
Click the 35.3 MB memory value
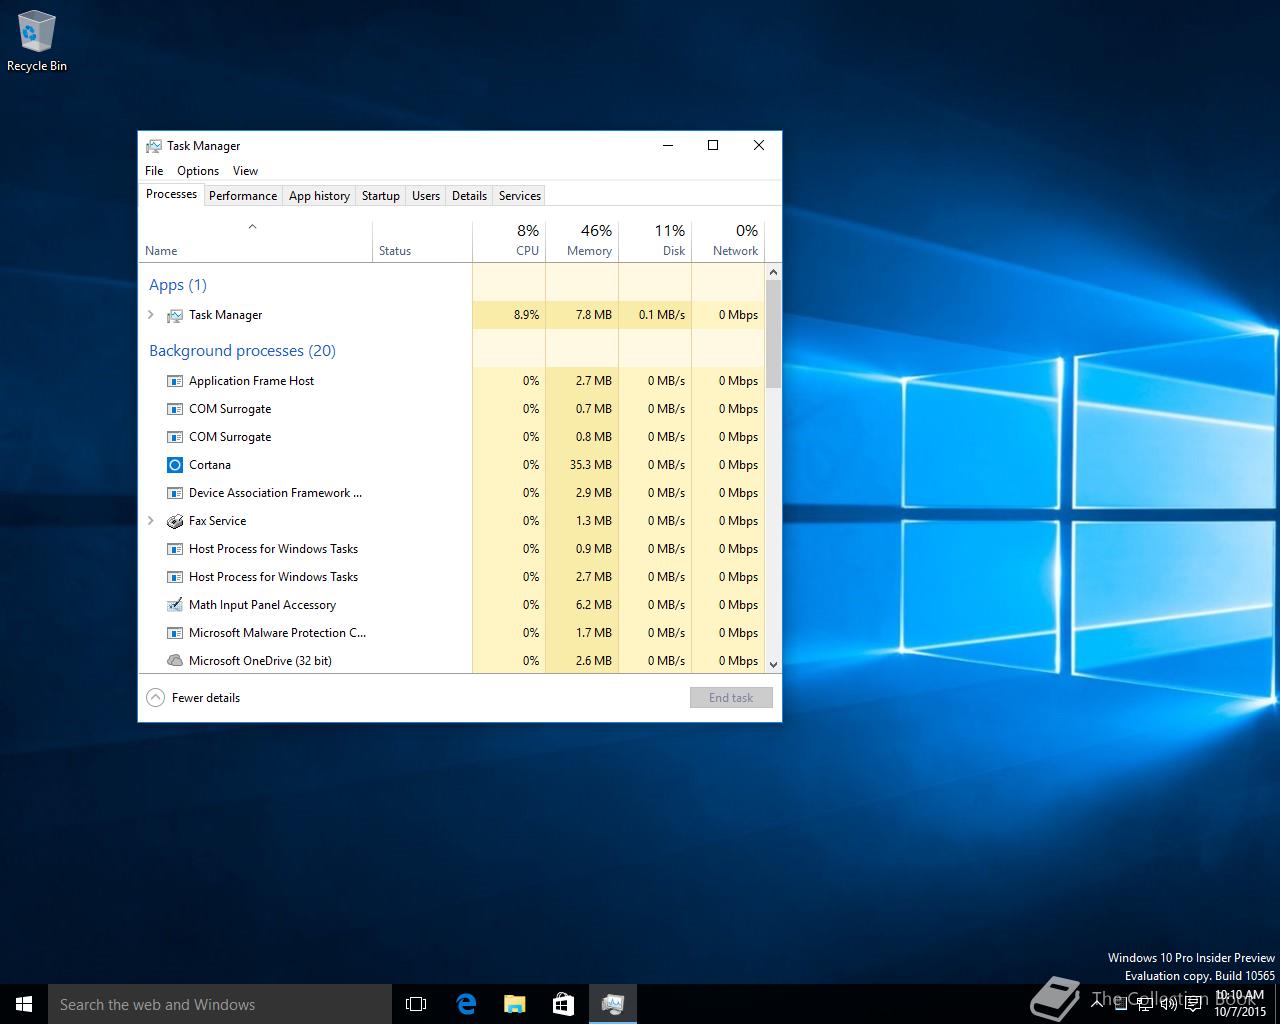coord(590,465)
